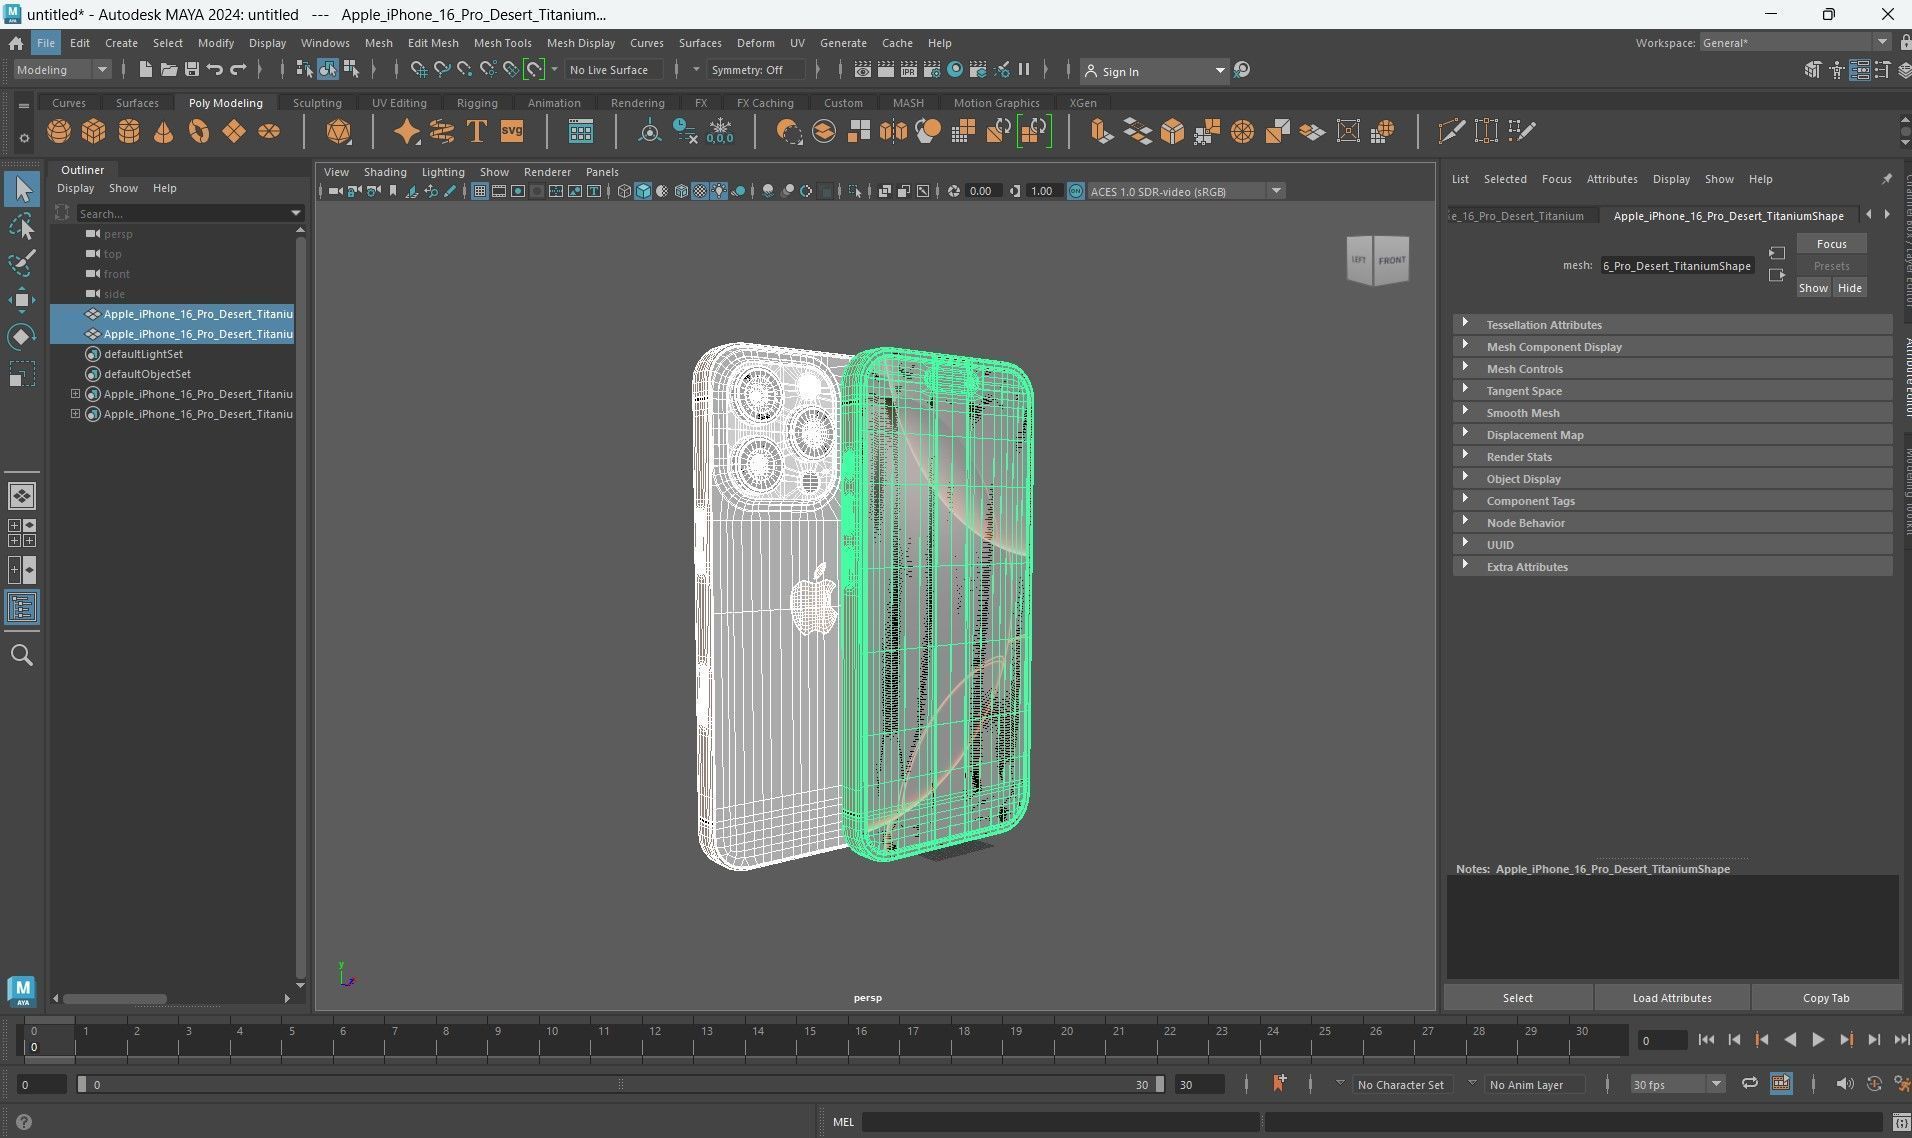Create a polygon cube from shelf

click(94, 131)
